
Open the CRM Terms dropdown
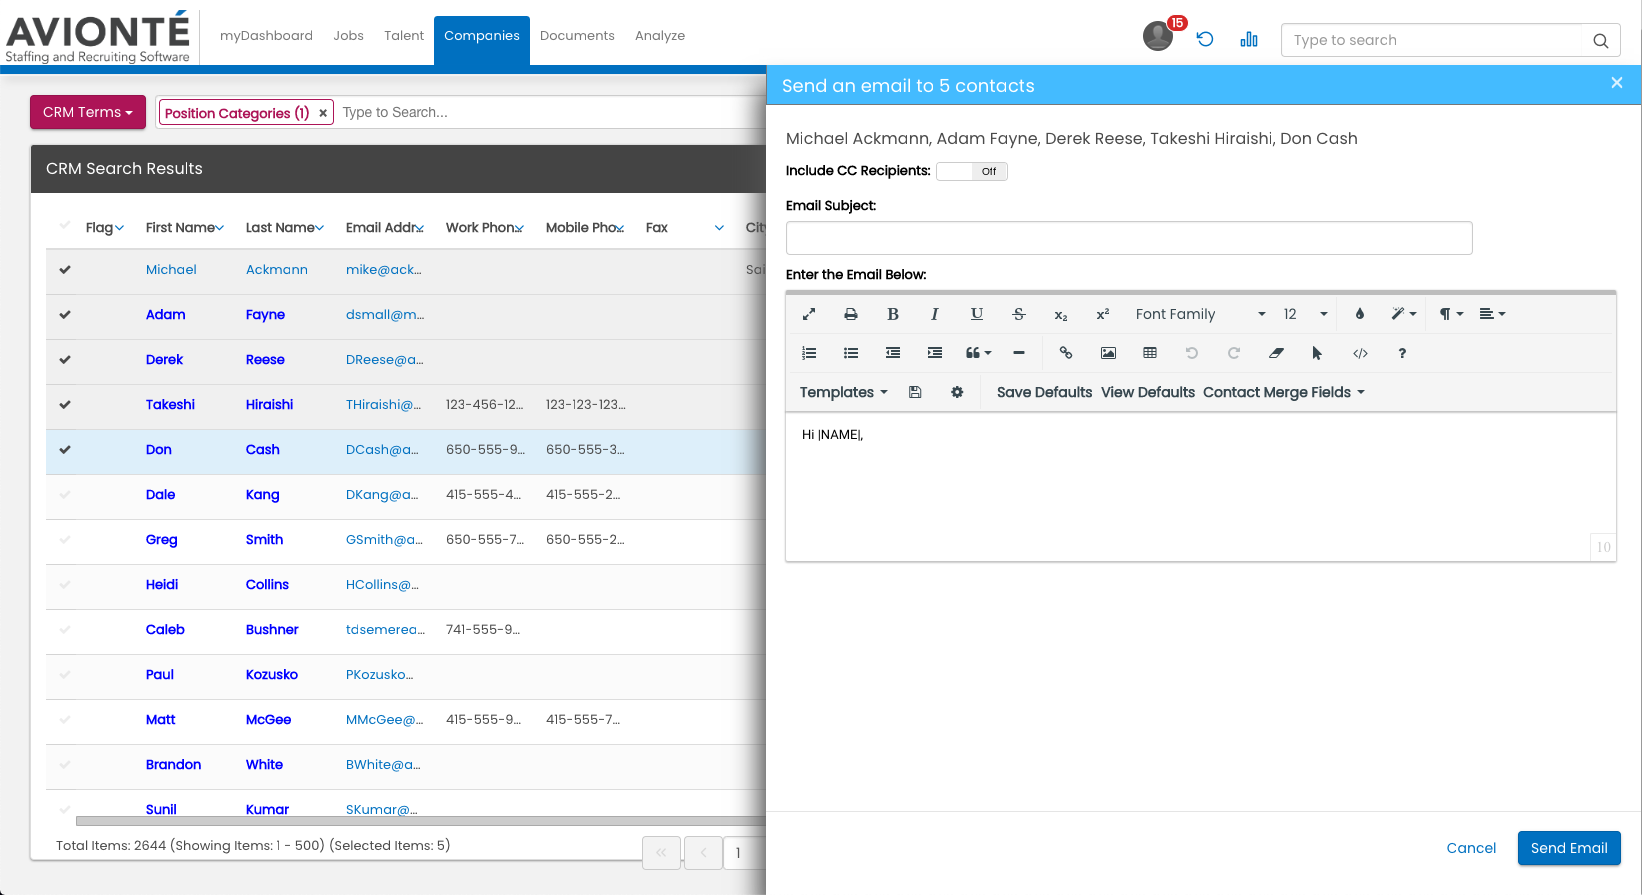(88, 112)
